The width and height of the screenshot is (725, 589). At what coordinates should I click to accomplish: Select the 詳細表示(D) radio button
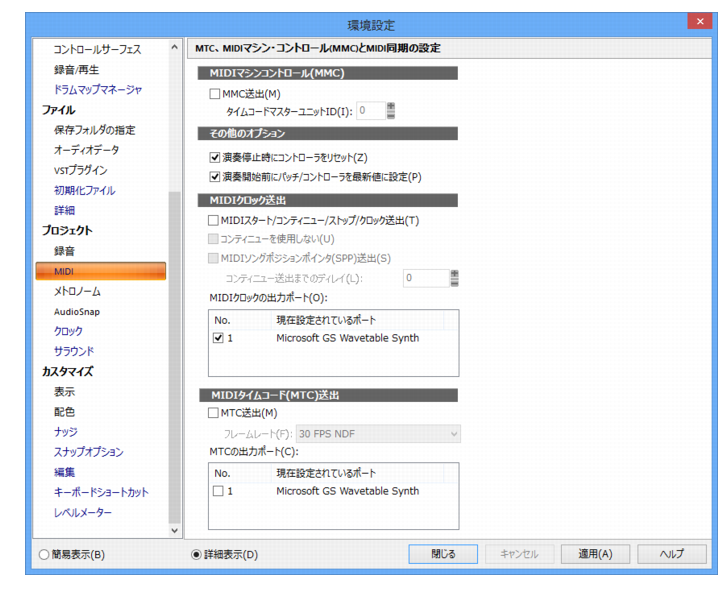(196, 554)
